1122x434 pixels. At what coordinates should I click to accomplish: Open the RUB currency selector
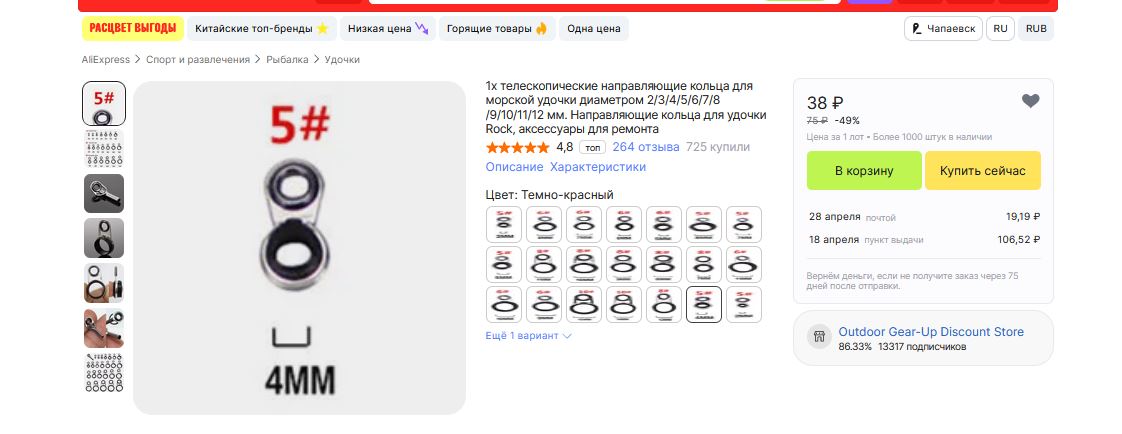click(x=1036, y=29)
